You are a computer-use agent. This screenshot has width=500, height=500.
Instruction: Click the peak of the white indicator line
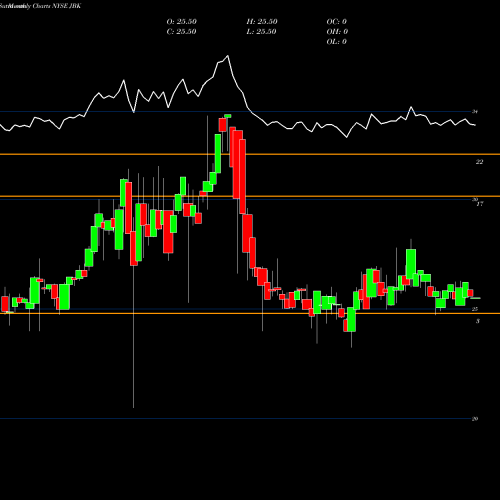pos(228,56)
